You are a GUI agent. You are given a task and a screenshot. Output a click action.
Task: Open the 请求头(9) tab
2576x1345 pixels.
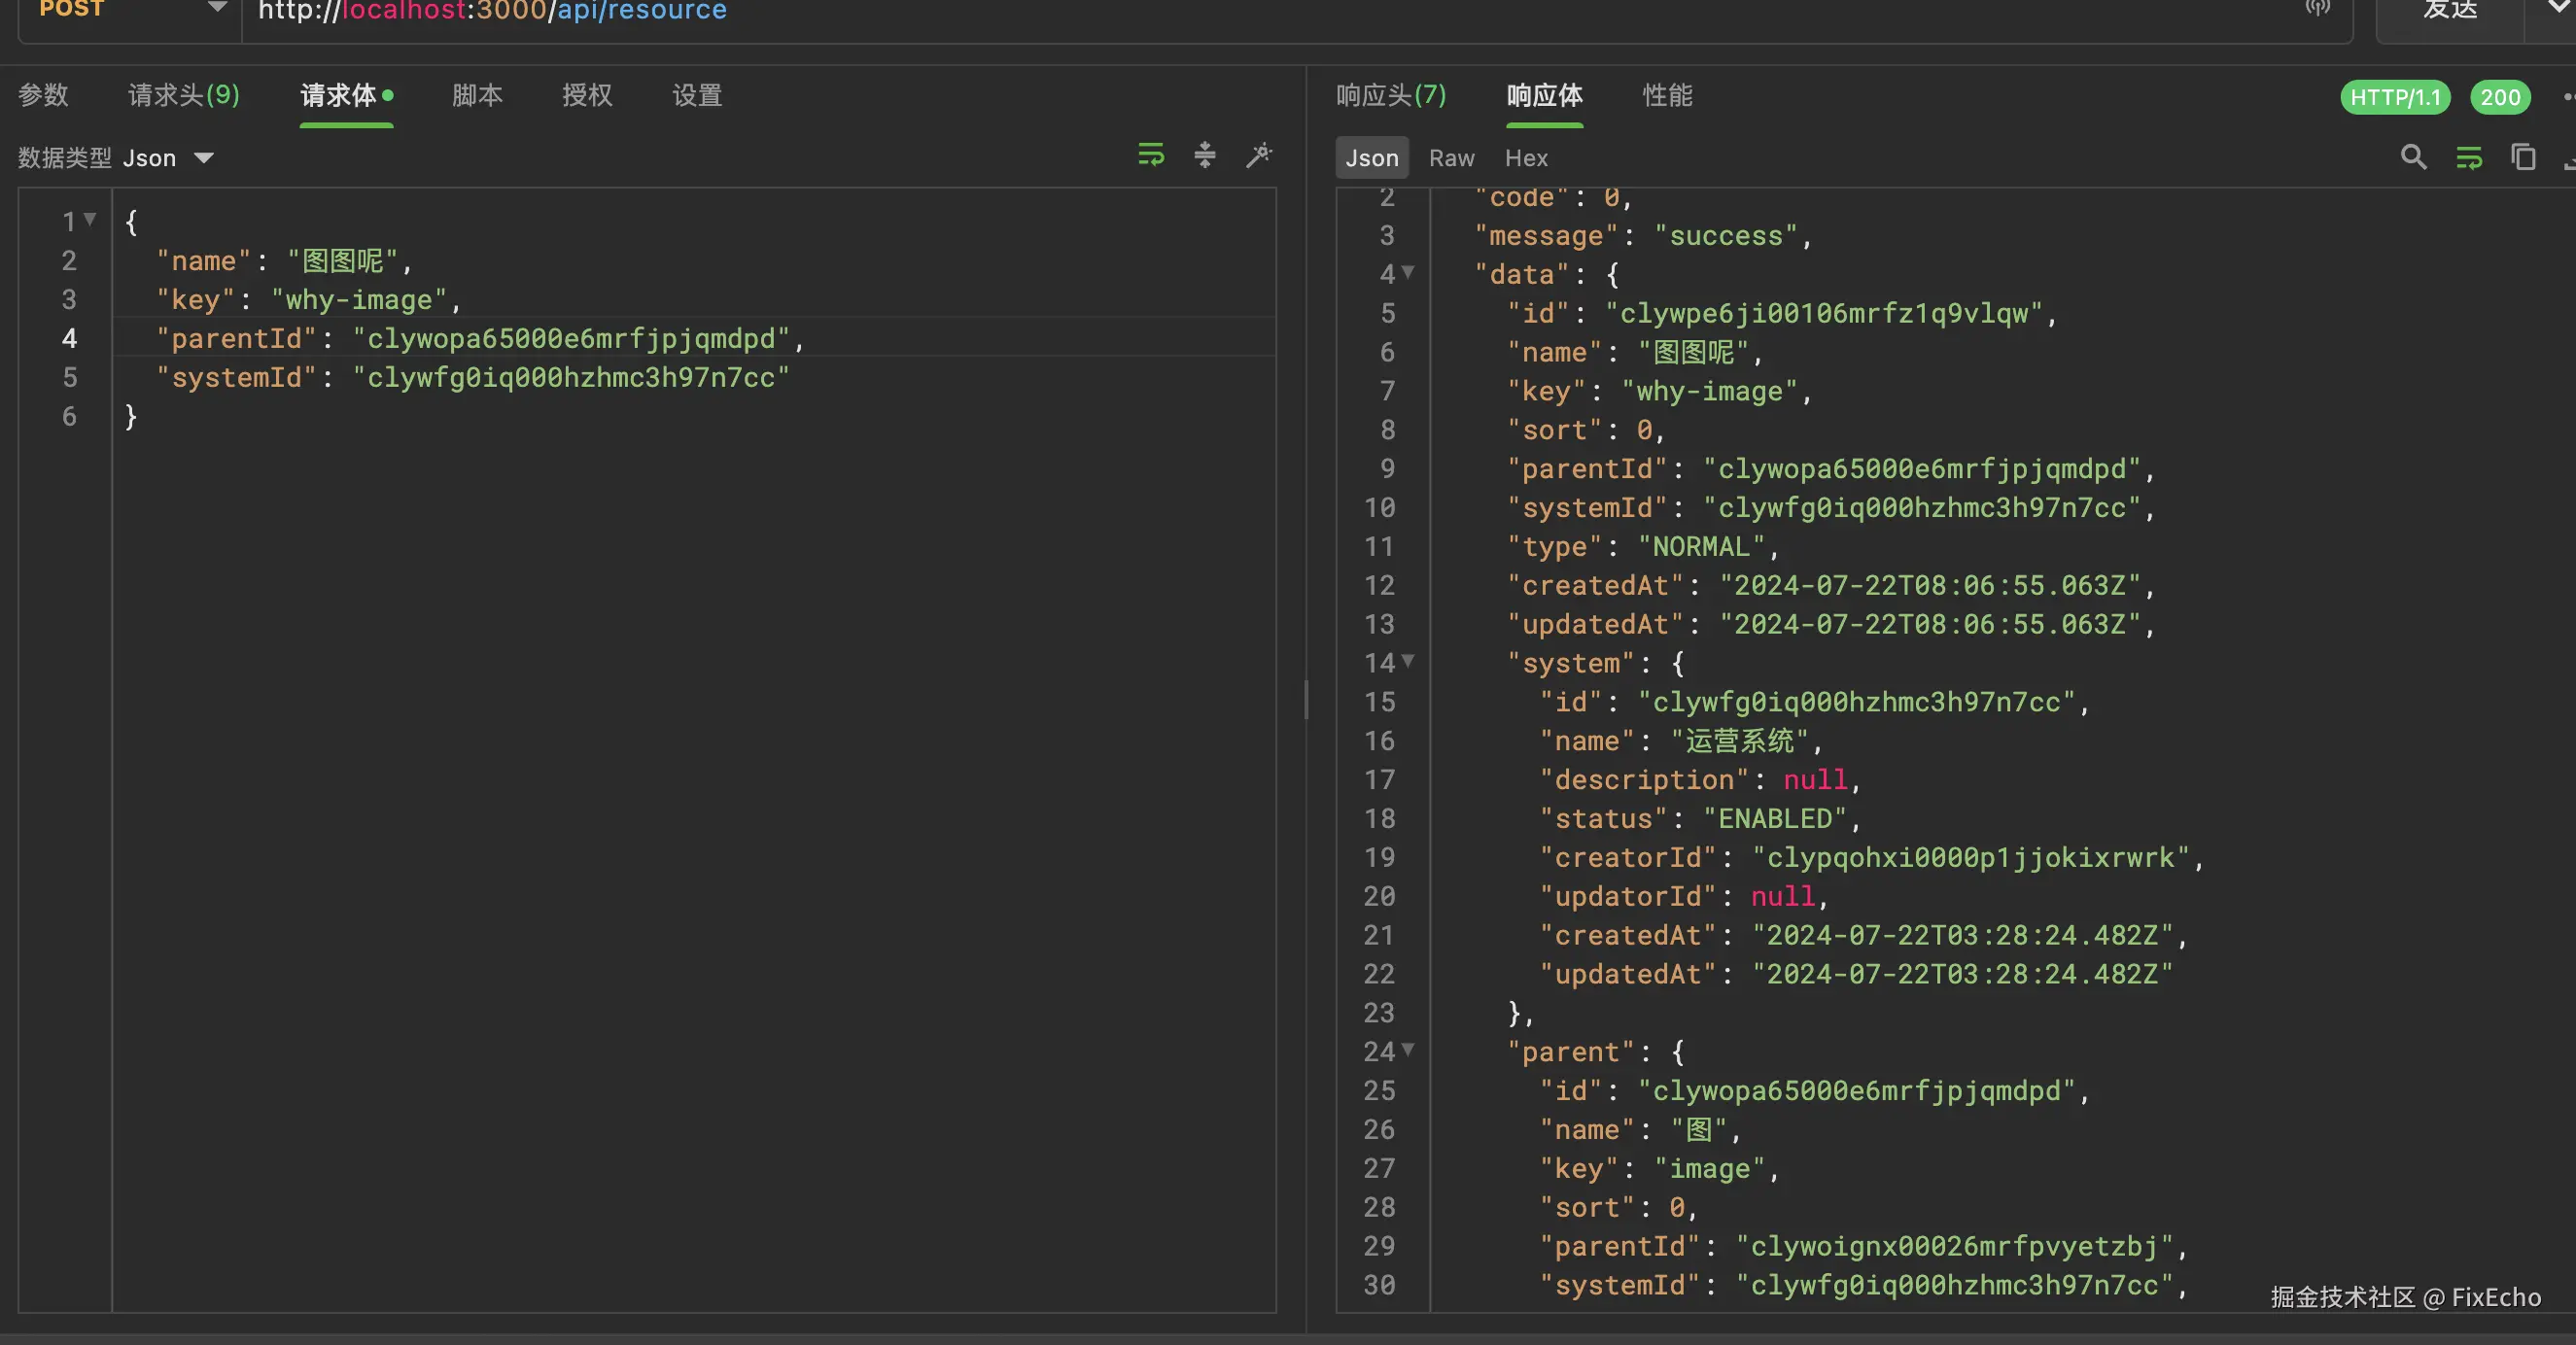[x=184, y=95]
